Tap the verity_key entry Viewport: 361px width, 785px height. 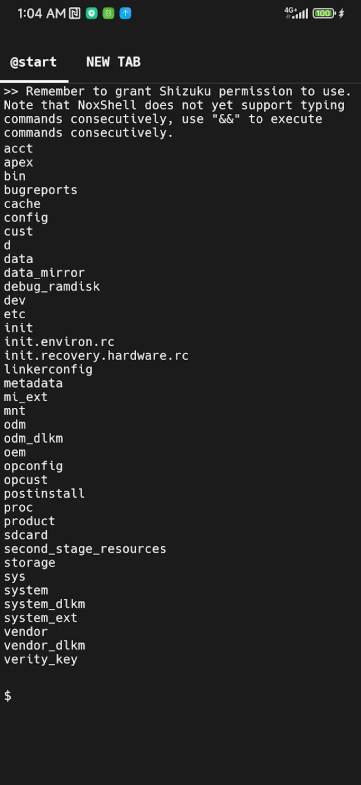(41, 659)
